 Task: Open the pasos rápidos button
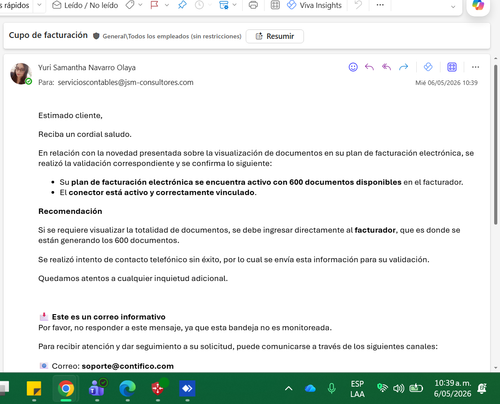click(15, 5)
